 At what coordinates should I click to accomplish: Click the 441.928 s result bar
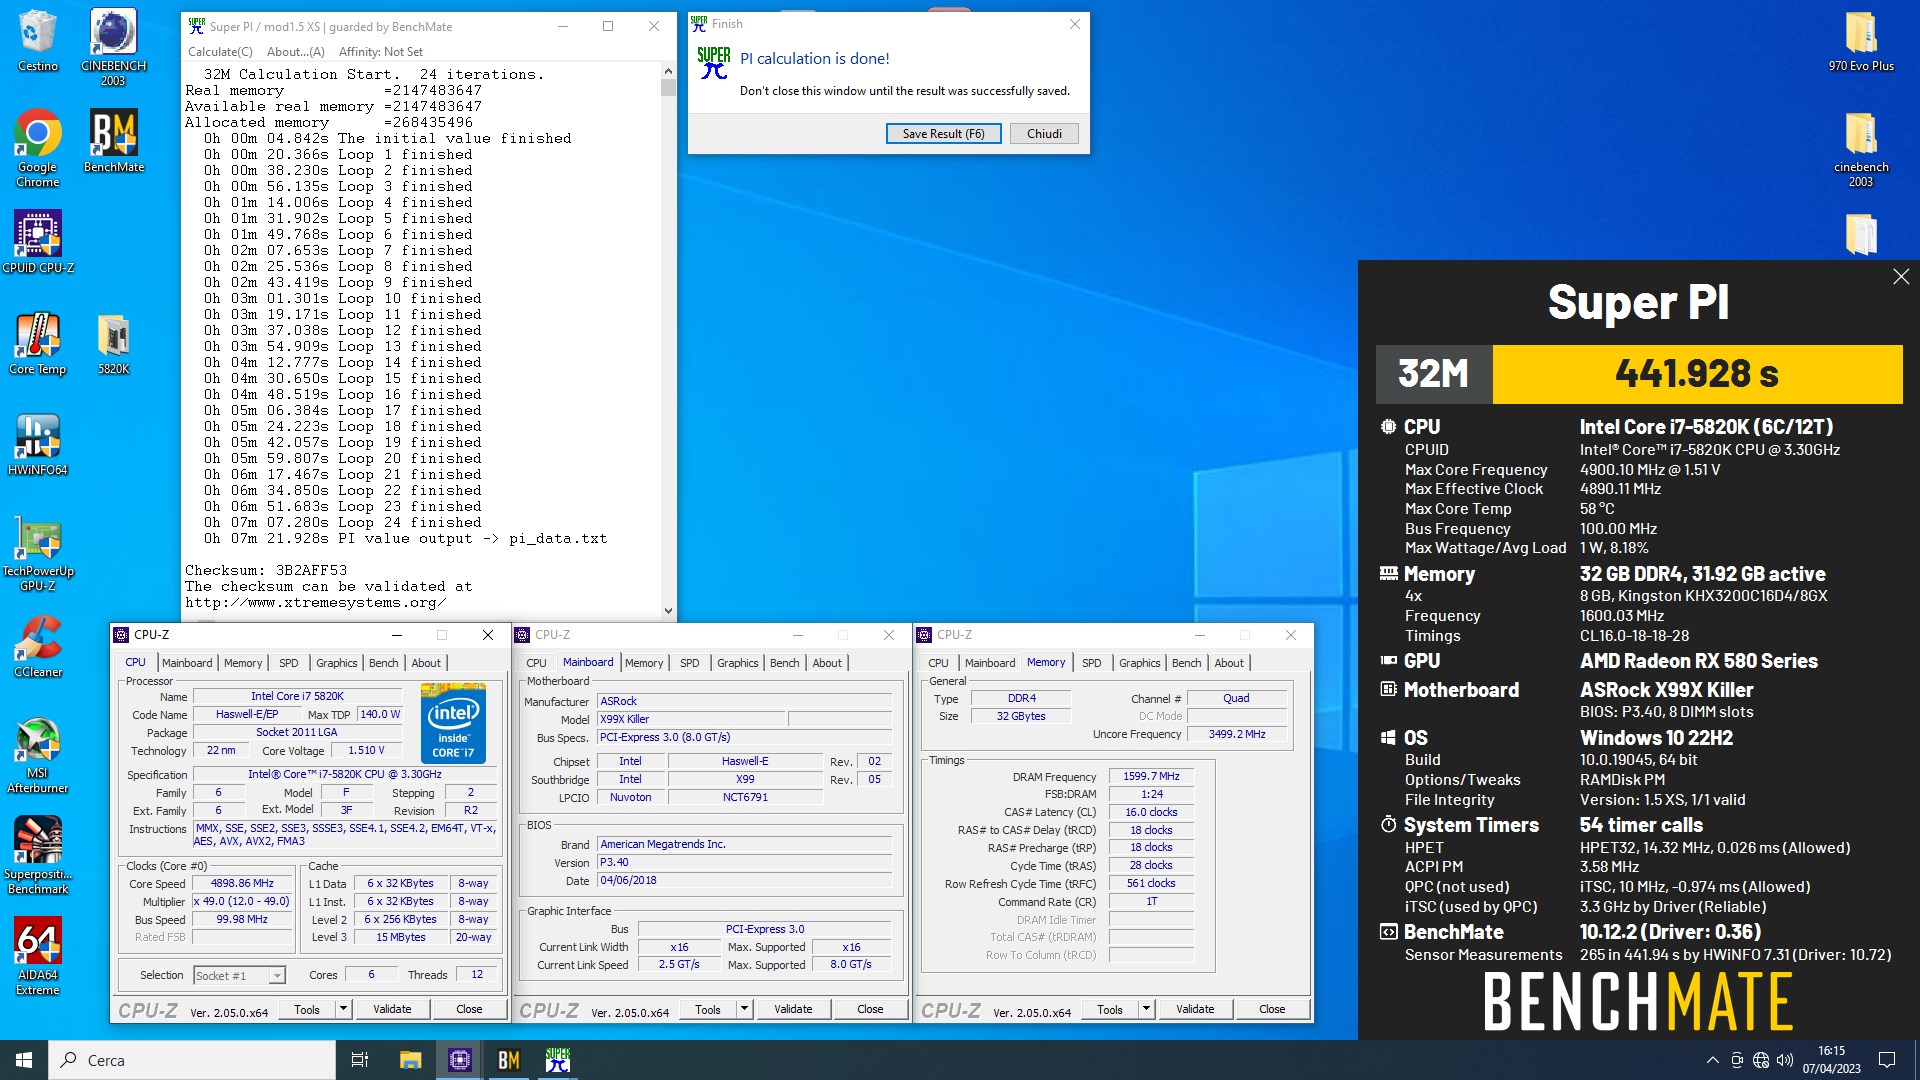pyautogui.click(x=1697, y=374)
